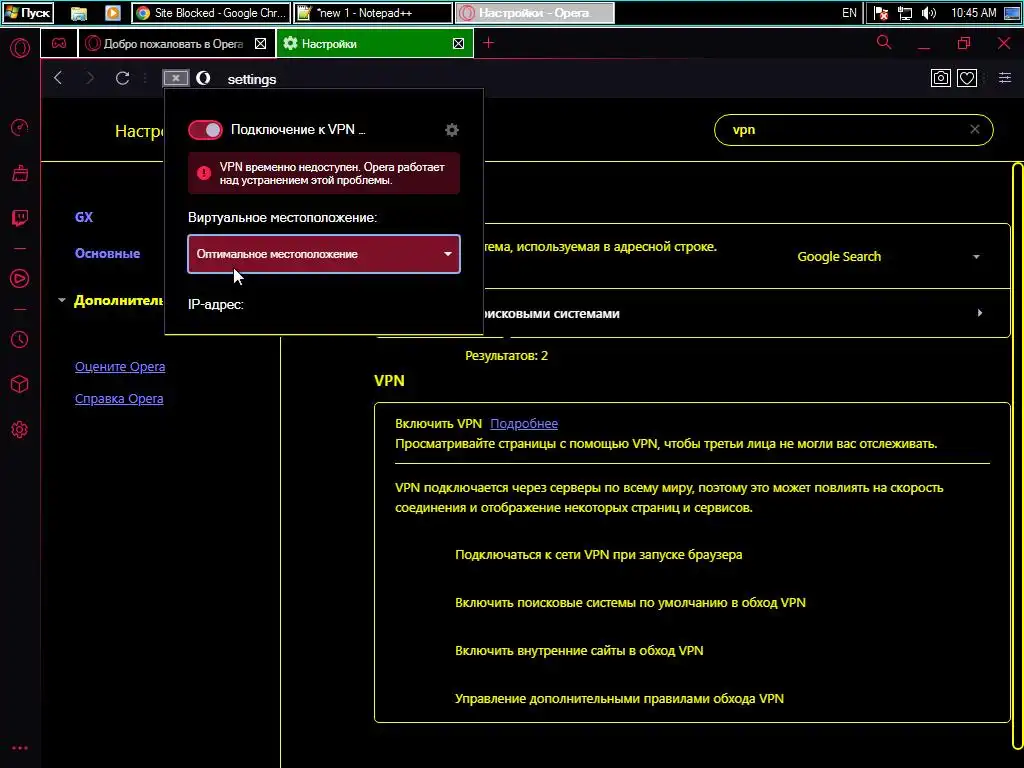Switch to Notepad++ taskbar window
Viewport: 1024px width, 768px height.
pos(373,13)
